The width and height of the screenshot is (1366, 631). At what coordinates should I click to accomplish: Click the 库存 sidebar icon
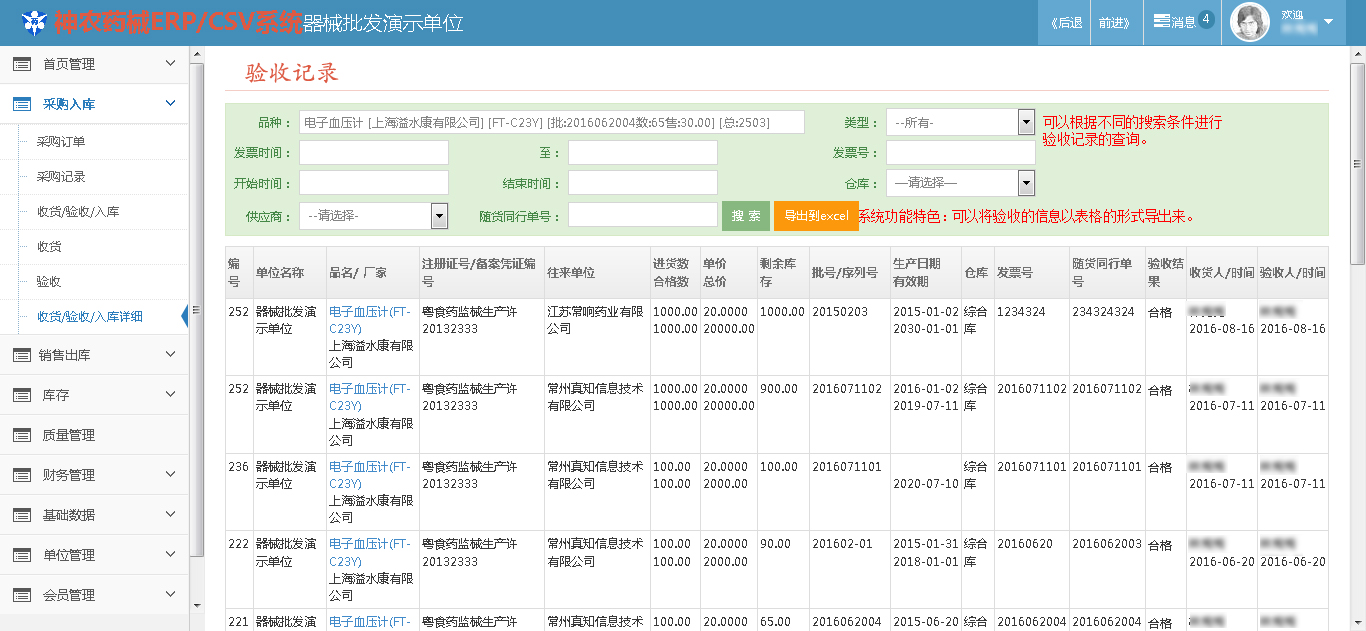click(x=22, y=395)
